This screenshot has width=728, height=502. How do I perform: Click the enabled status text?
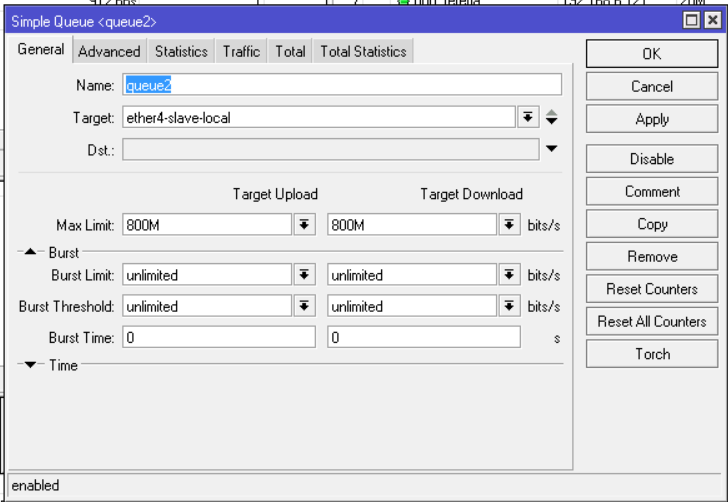[35, 486]
